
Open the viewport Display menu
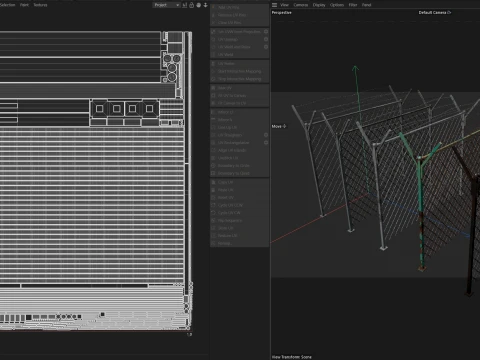319,5
